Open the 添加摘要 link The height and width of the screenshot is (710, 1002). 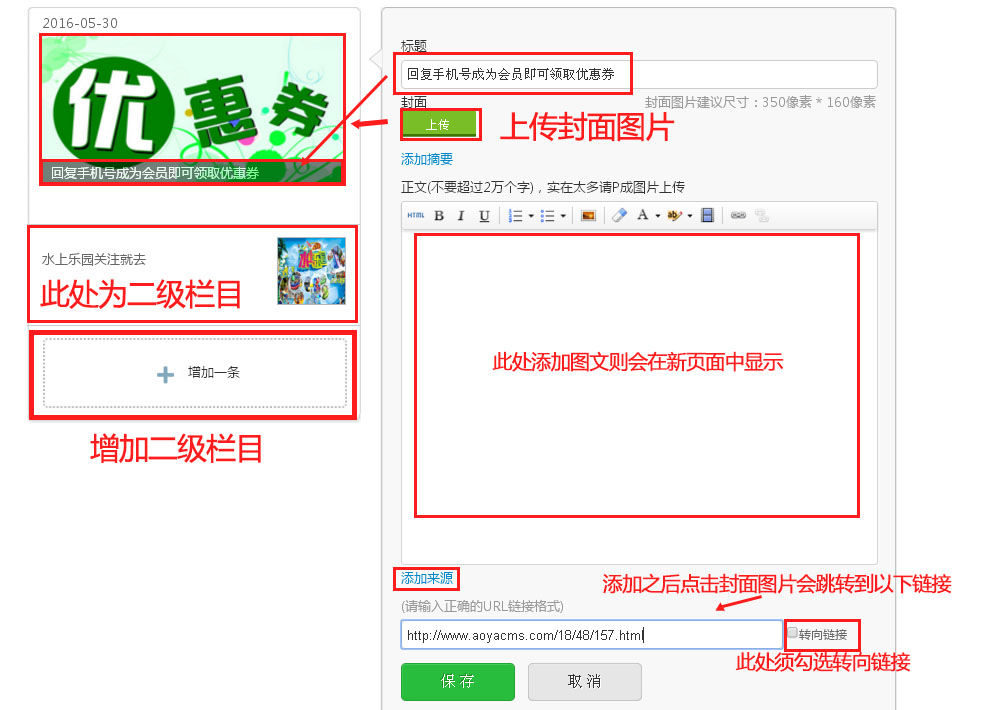[x=427, y=159]
